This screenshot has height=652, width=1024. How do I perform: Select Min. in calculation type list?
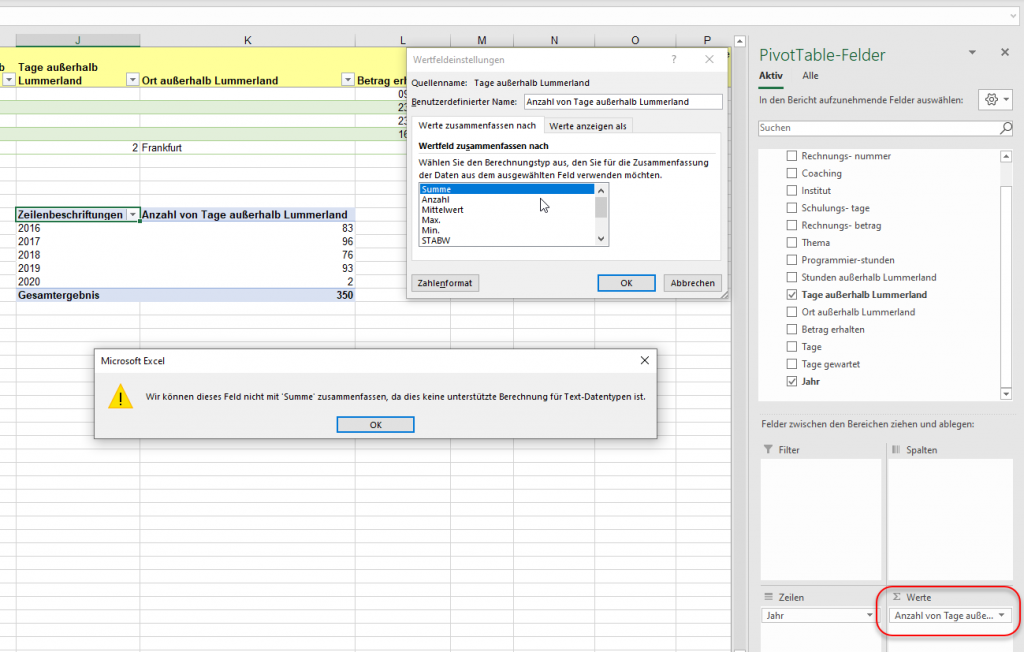coord(507,230)
